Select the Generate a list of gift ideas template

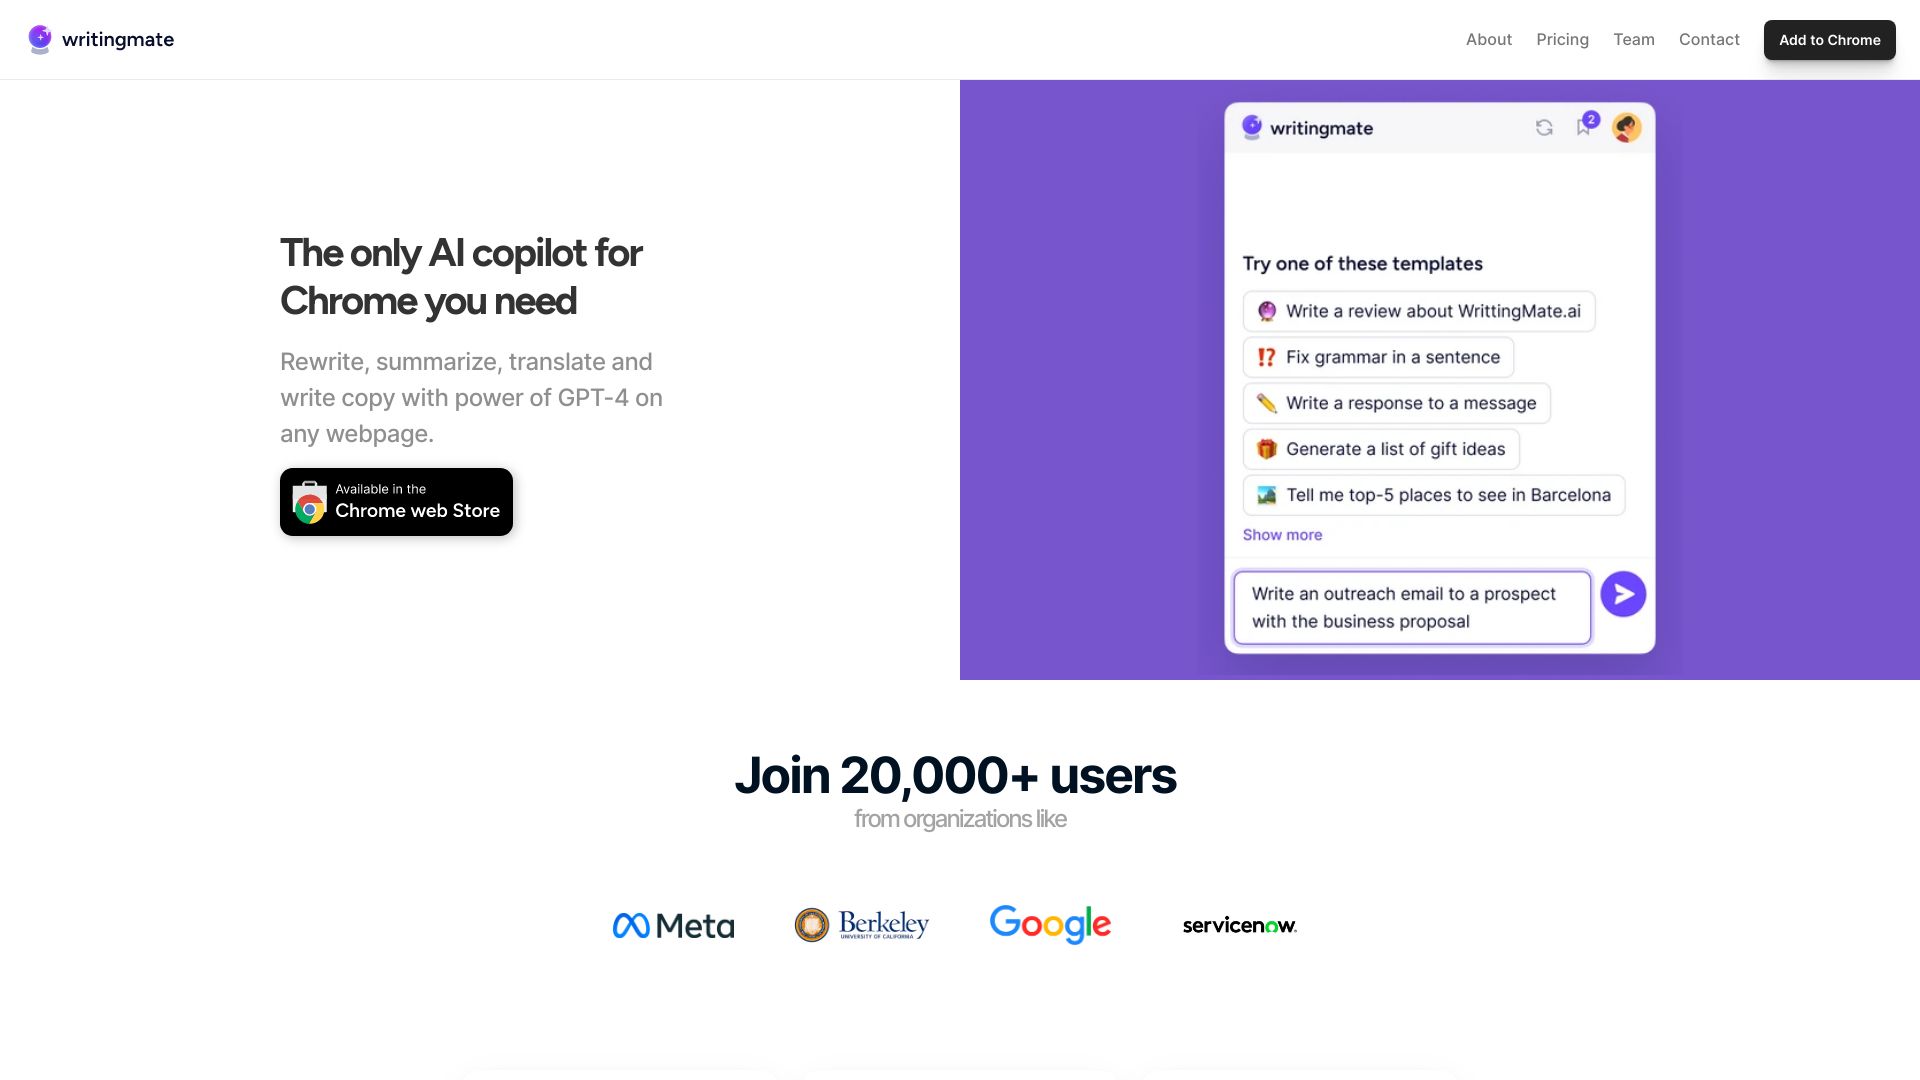(x=1381, y=449)
